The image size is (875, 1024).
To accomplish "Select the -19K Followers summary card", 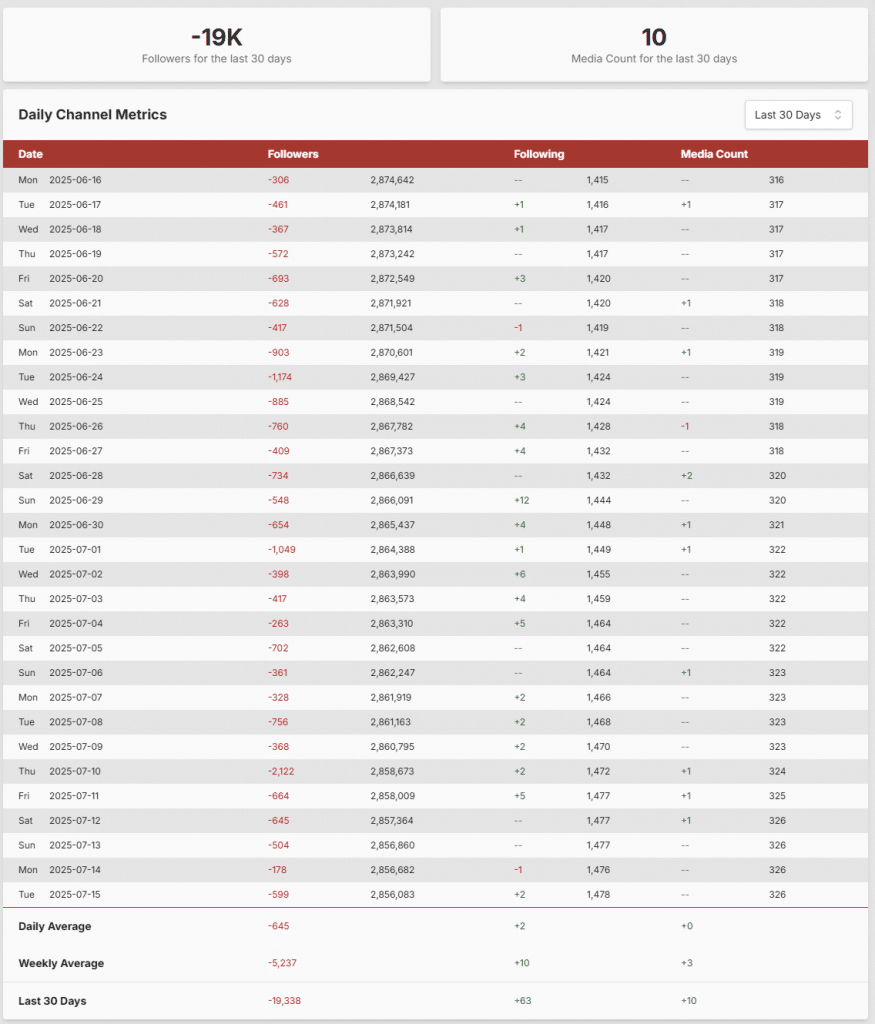I will pyautogui.click(x=216, y=45).
